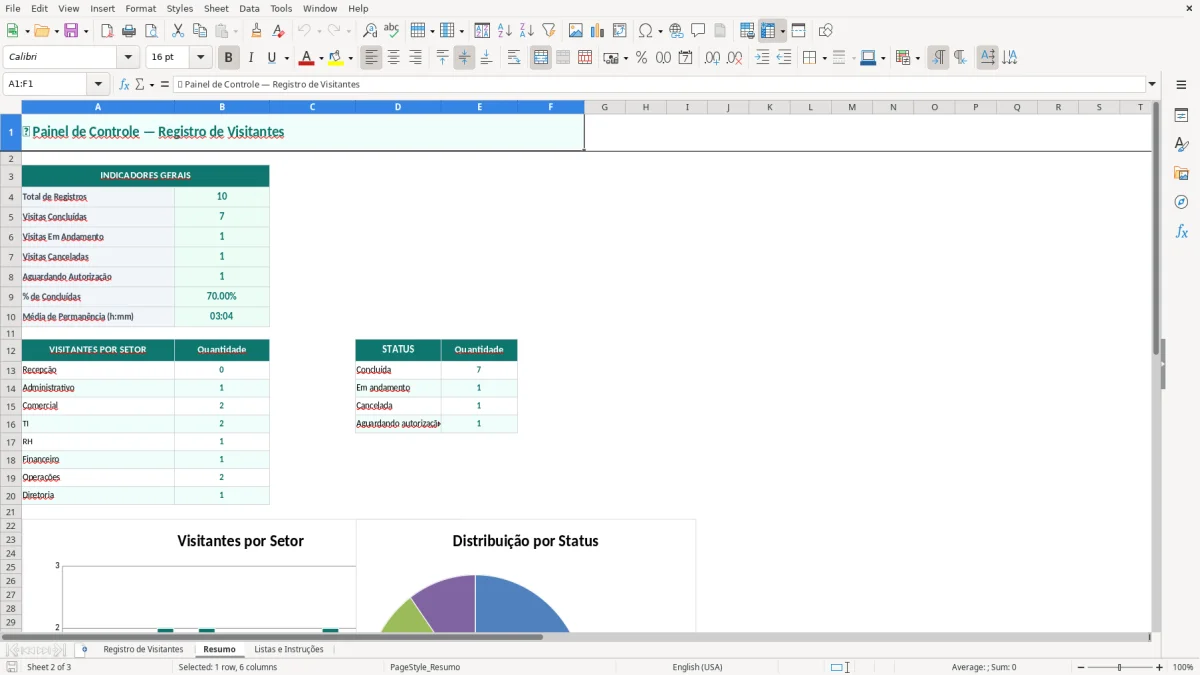Open Find & Replace icon
This screenshot has width=1200, height=675.
coord(370,31)
